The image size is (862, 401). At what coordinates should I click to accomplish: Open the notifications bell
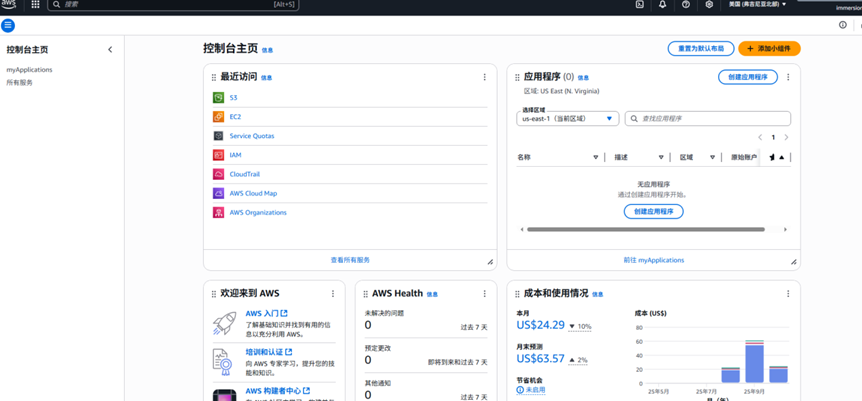[x=662, y=5]
